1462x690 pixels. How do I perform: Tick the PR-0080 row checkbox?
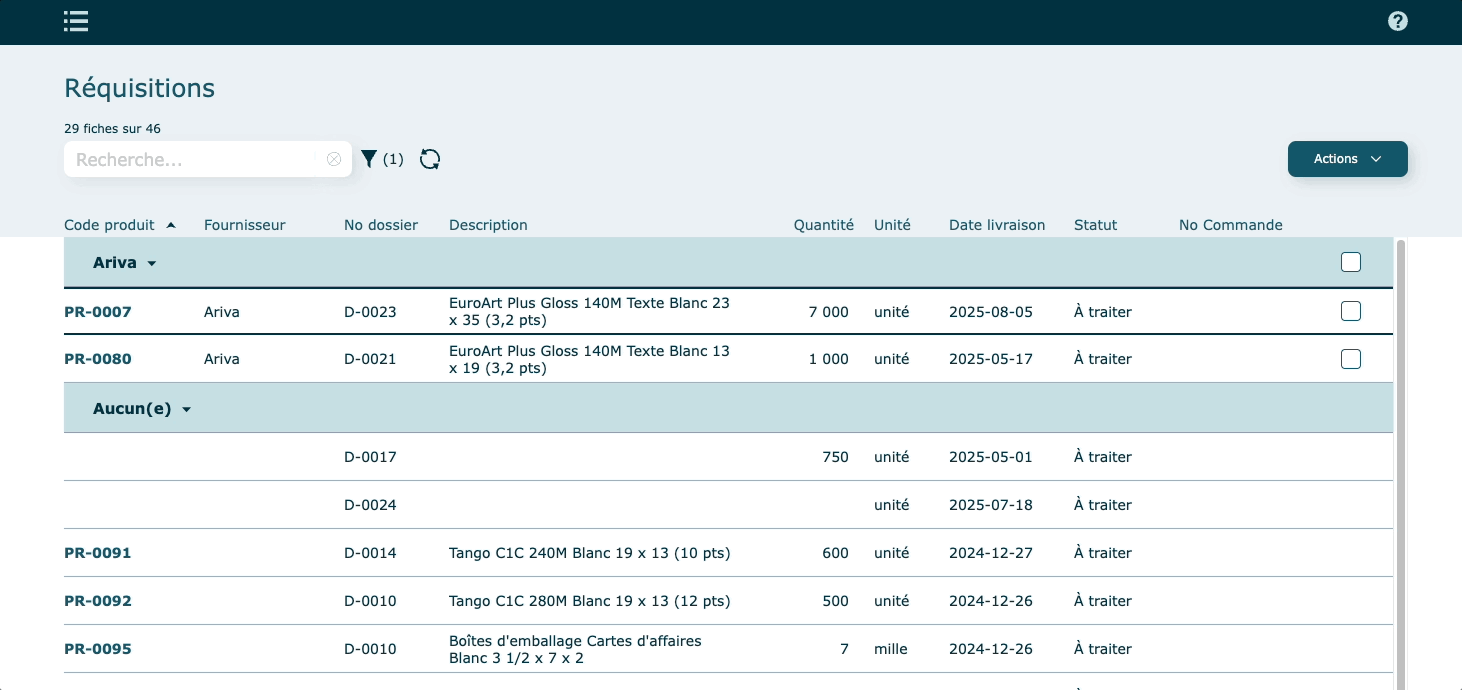pos(1350,358)
